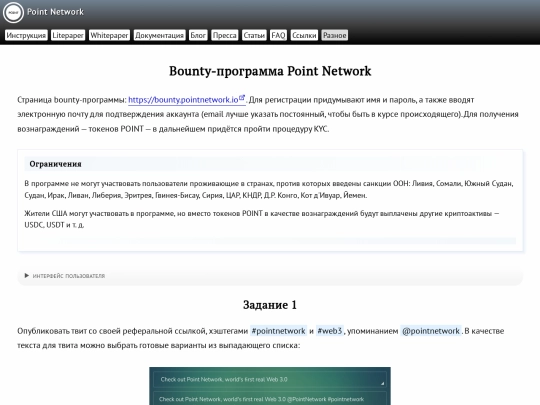Screen dimensions: 540x405
Task: Open the Статьи menu item
Action: pos(254,35)
